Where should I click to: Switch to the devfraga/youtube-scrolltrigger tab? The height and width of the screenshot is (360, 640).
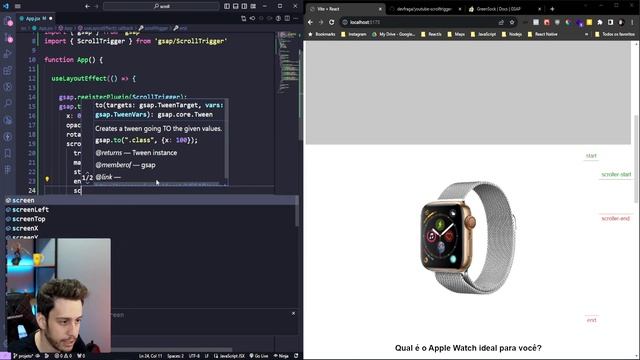tap(424, 9)
